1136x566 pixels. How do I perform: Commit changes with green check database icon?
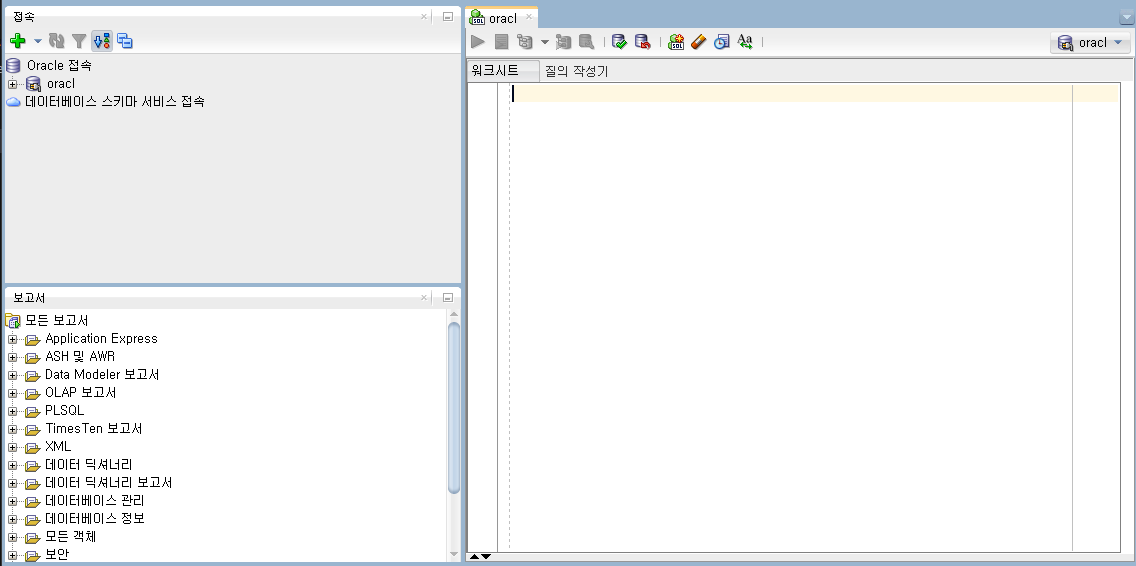(619, 42)
